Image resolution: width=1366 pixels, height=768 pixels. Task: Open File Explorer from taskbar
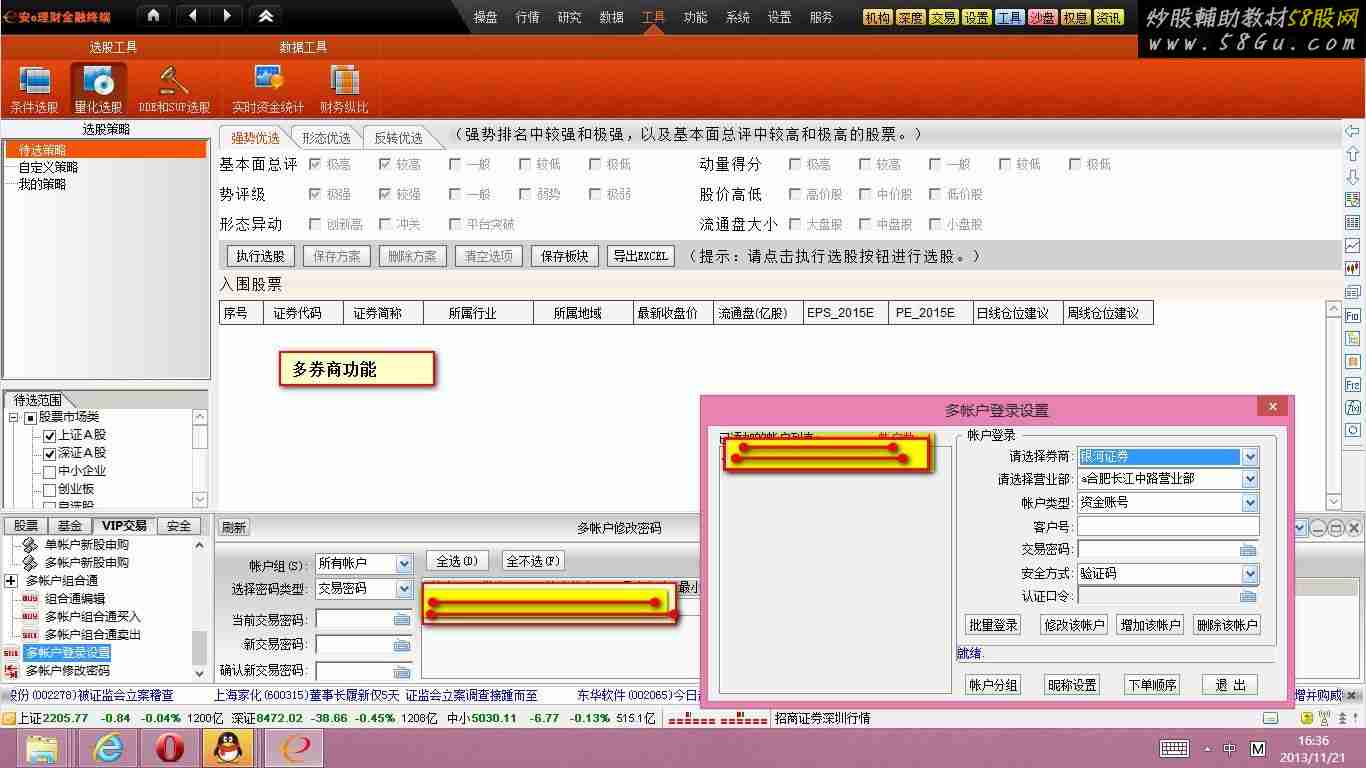click(43, 747)
